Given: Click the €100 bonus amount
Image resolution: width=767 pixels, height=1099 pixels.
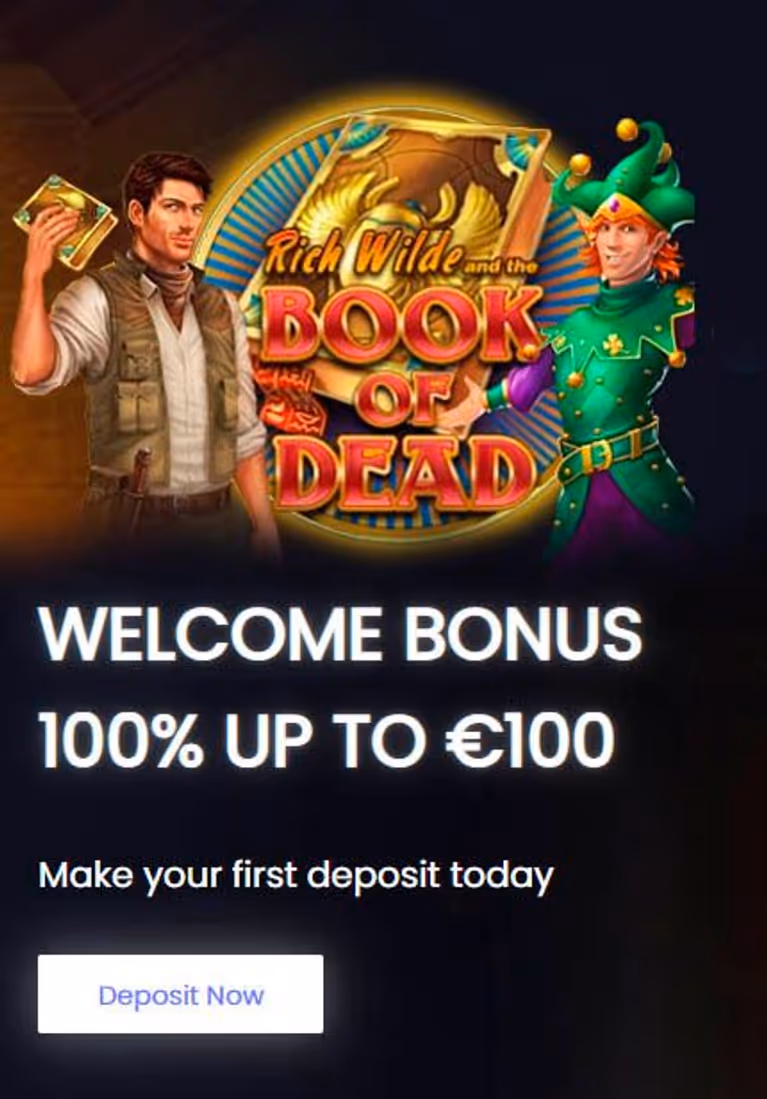Looking at the screenshot, I should coord(529,739).
